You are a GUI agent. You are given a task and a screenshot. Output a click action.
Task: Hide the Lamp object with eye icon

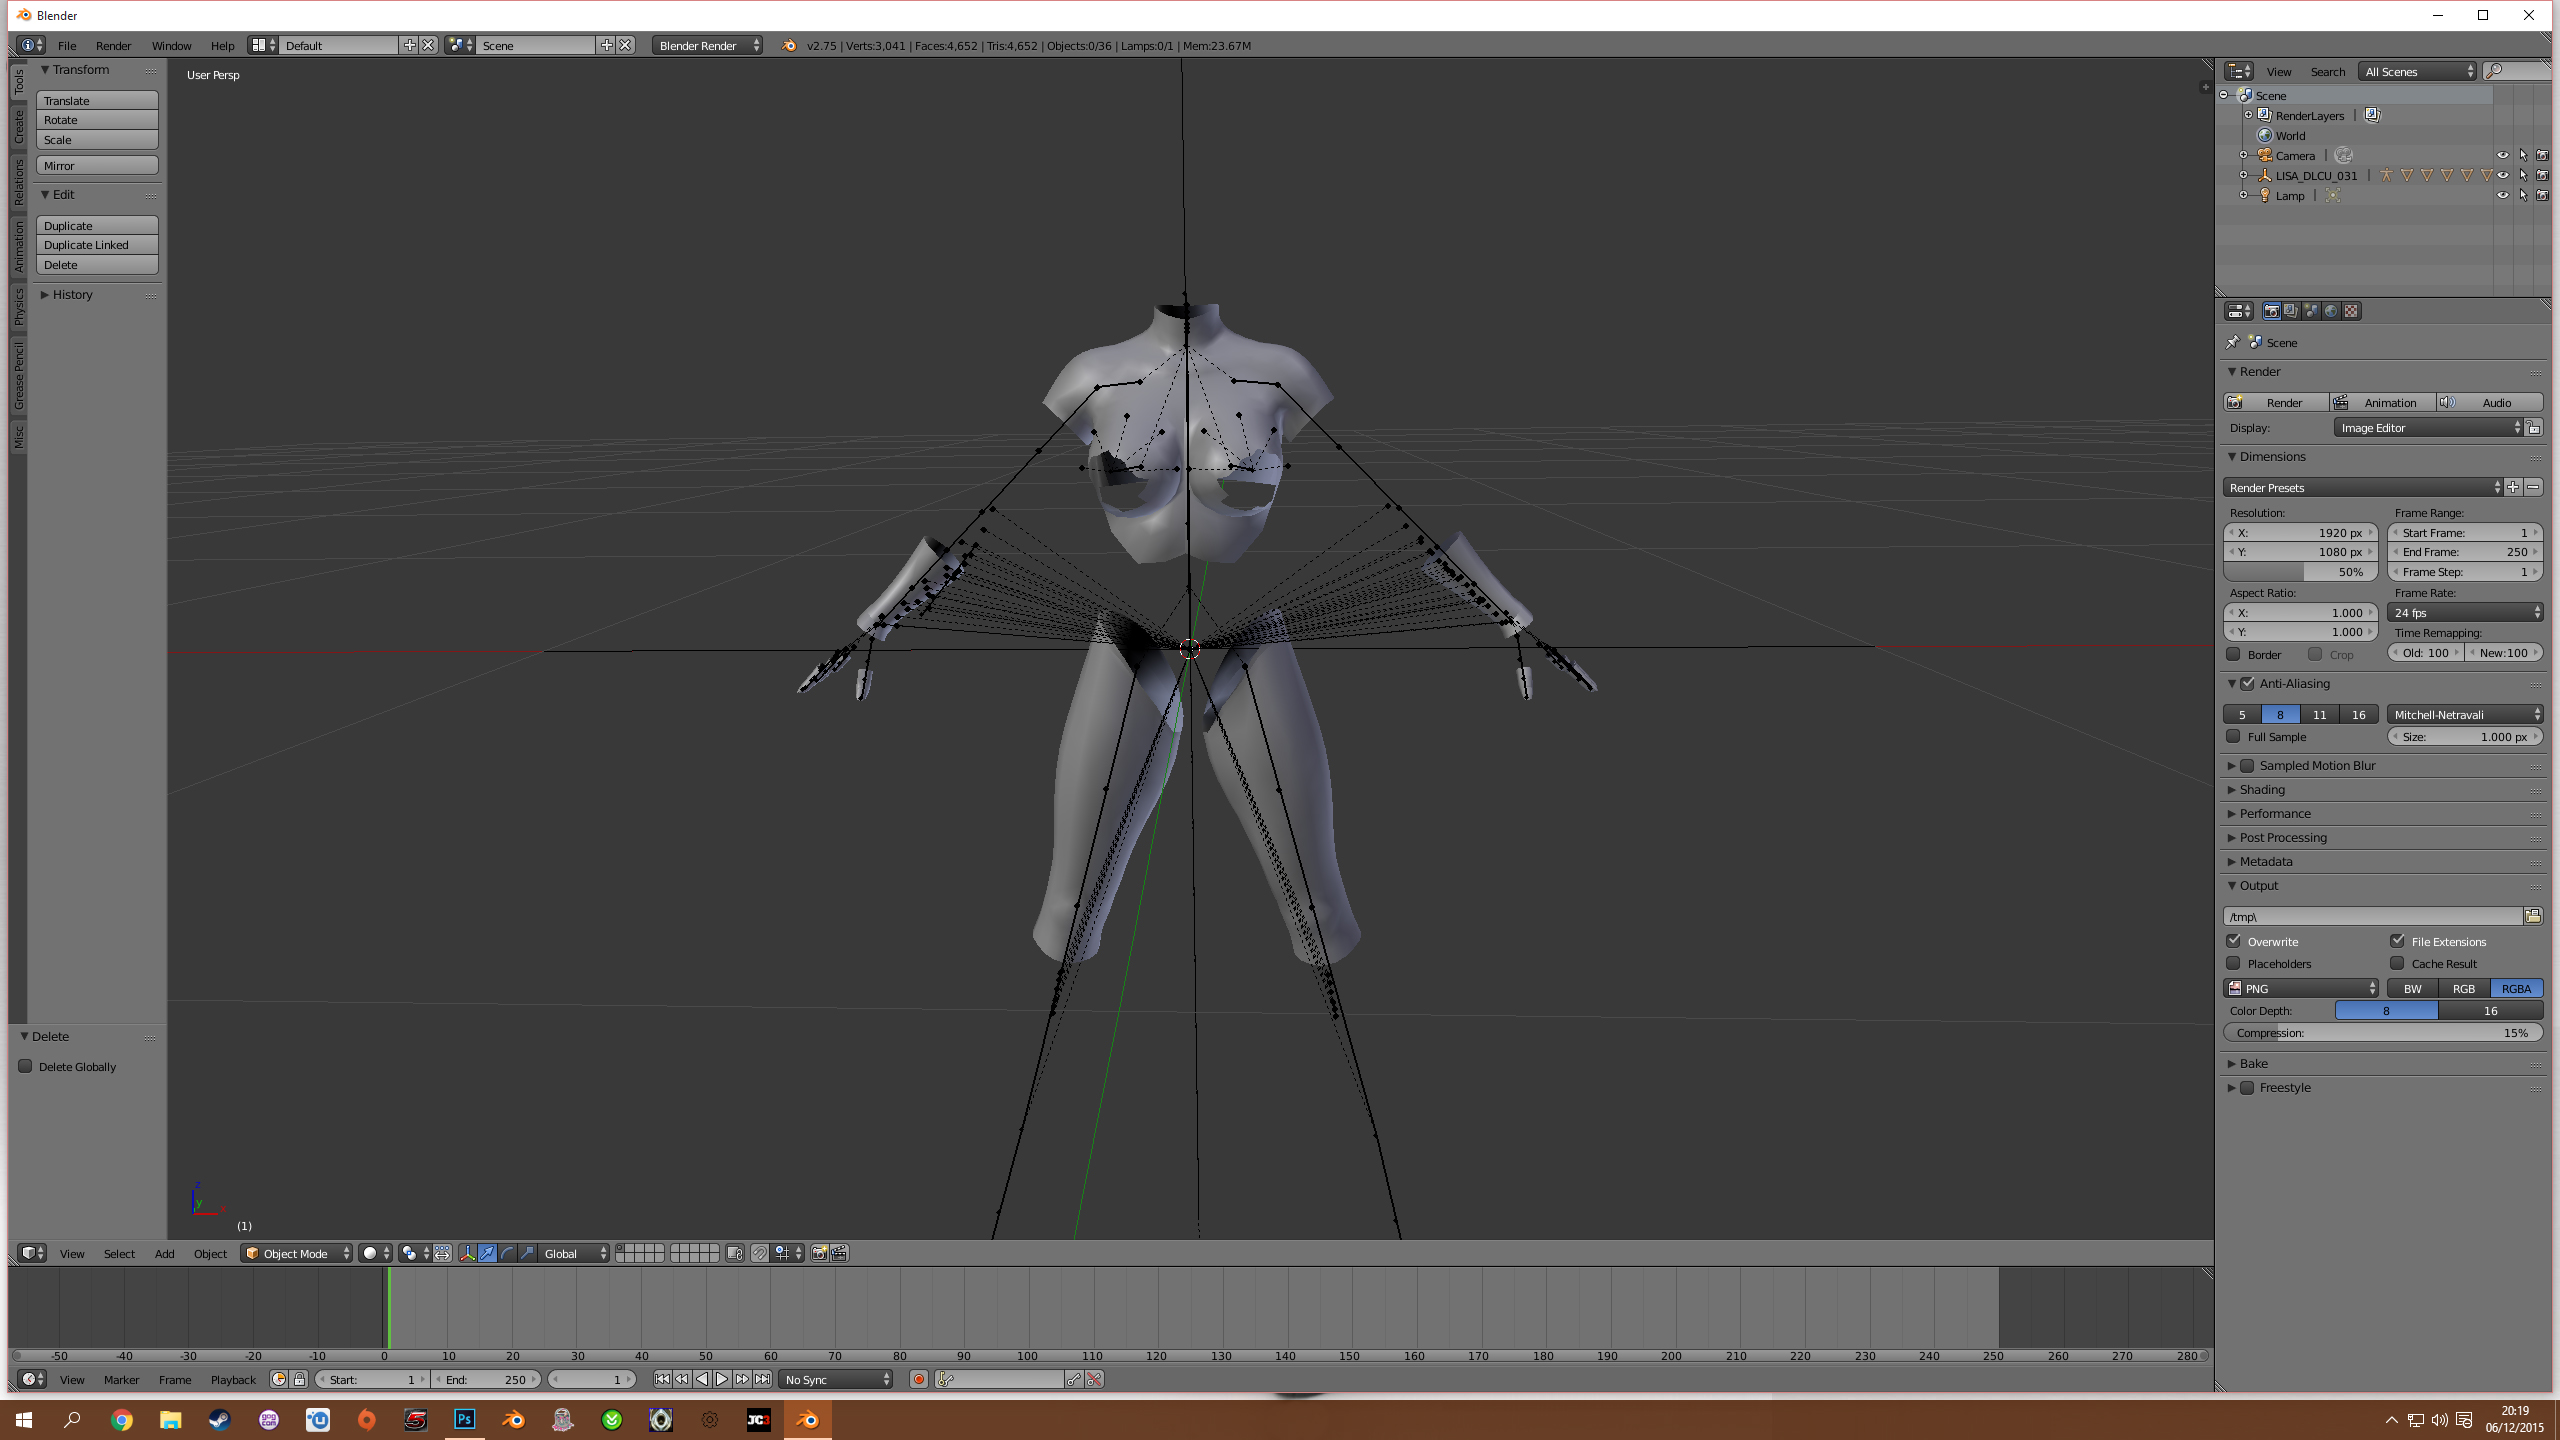tap(2502, 195)
